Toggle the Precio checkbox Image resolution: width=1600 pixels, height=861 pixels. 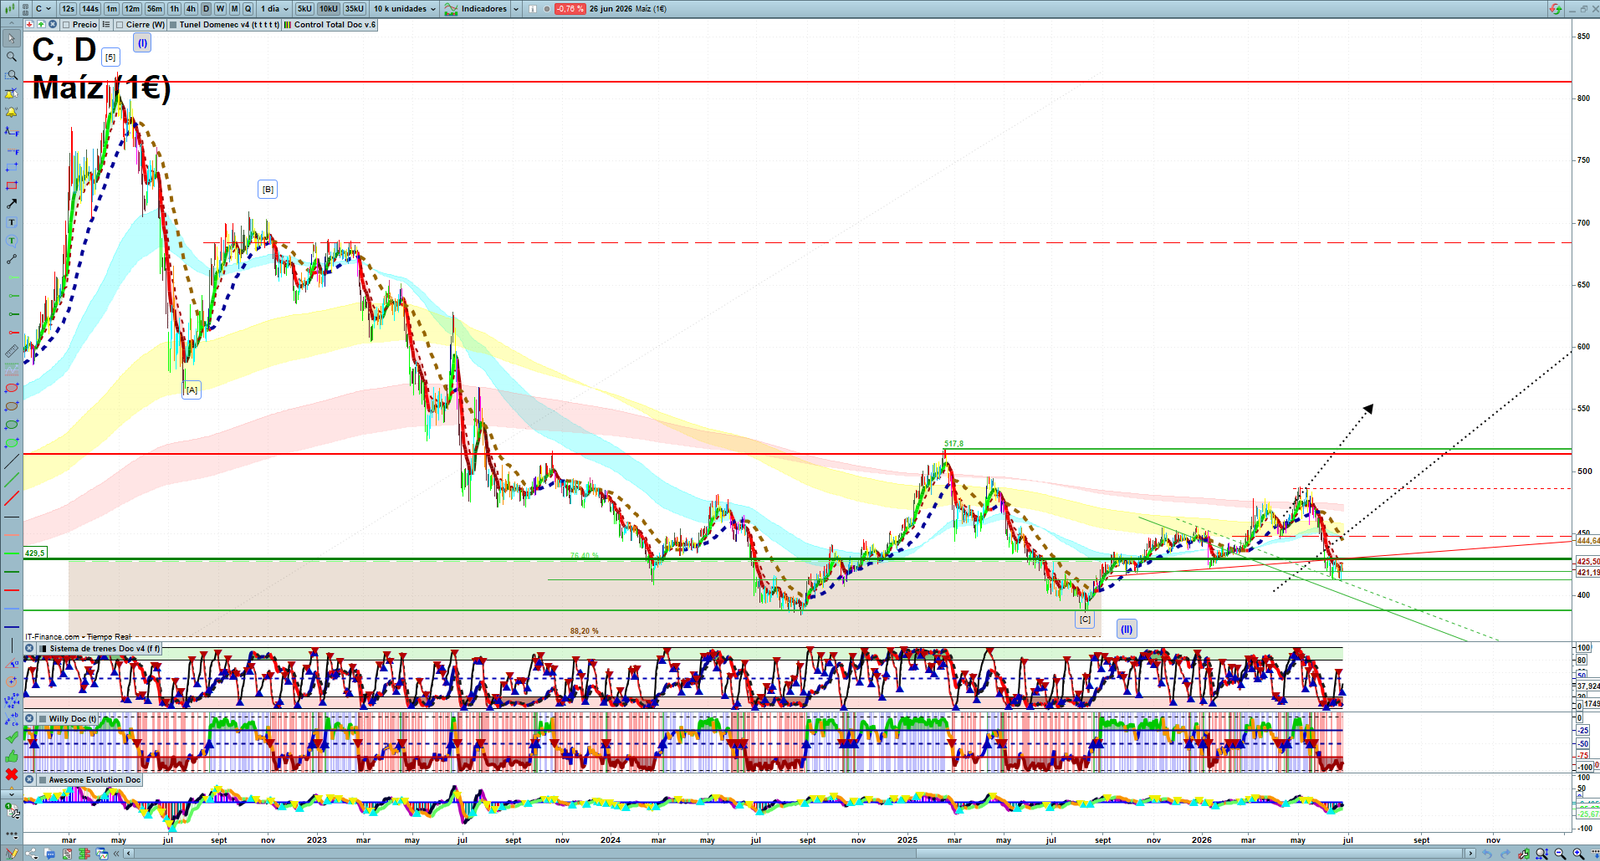[66, 24]
